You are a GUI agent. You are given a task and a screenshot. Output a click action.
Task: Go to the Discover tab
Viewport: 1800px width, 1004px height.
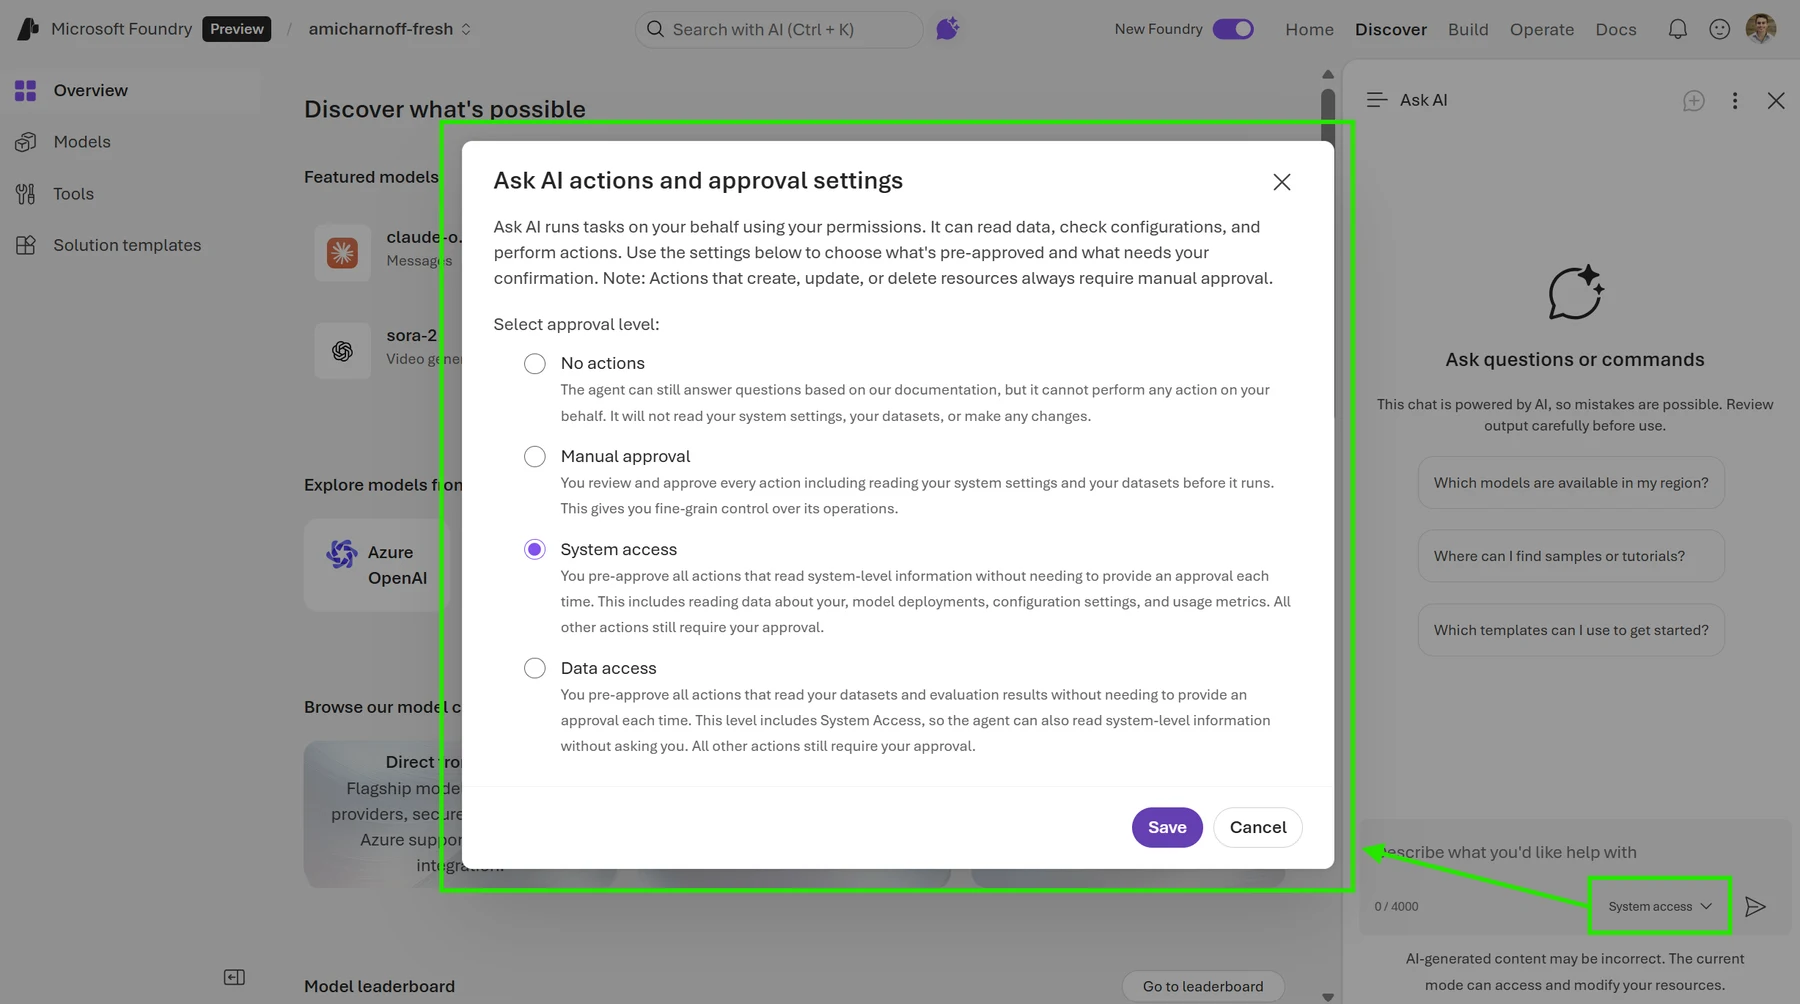pyautogui.click(x=1390, y=29)
